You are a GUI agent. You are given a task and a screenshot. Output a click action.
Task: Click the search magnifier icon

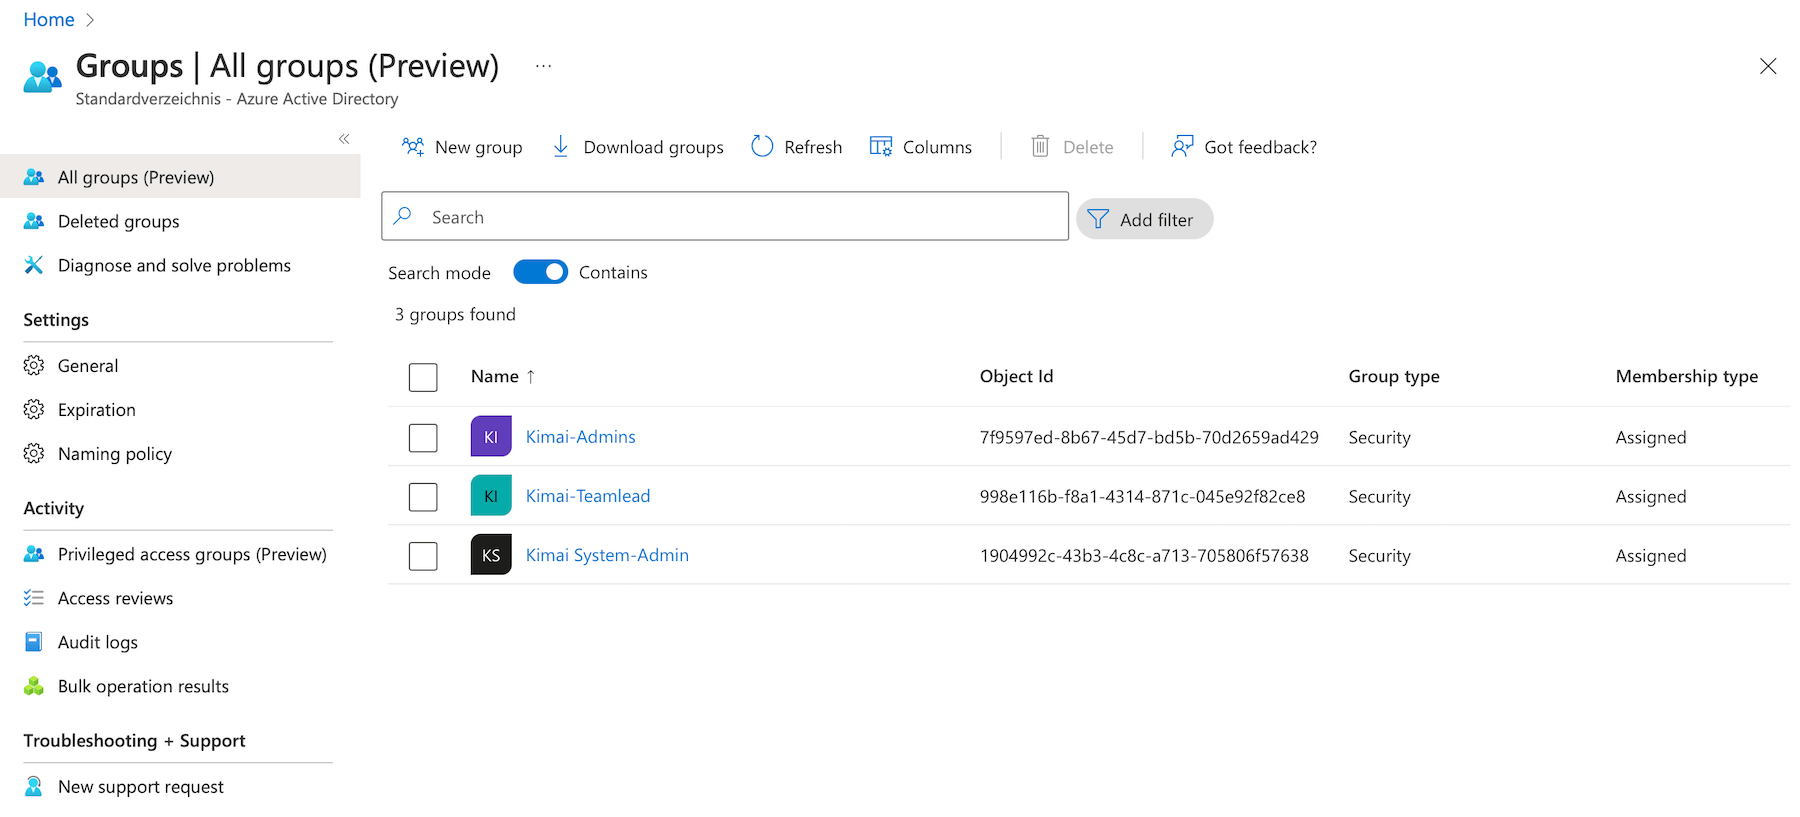[403, 216]
